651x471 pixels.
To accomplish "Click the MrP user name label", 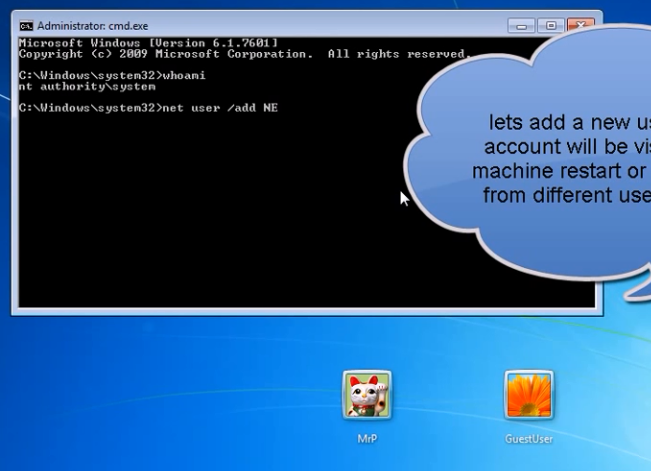I will (x=367, y=439).
